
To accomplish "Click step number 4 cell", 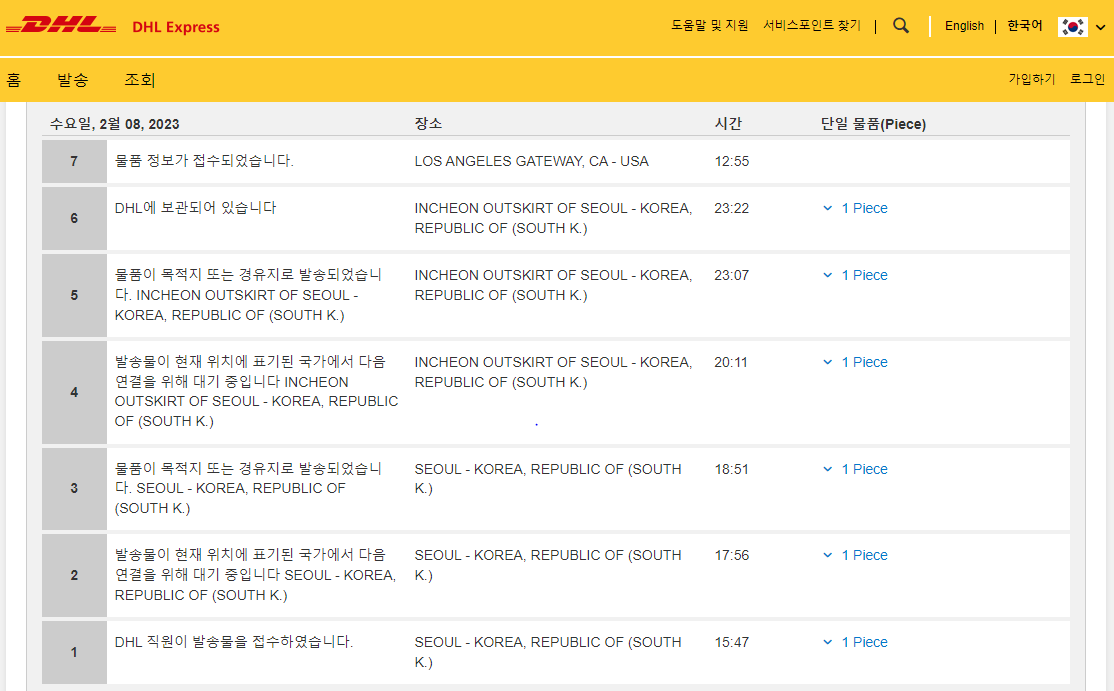I will tap(74, 392).
